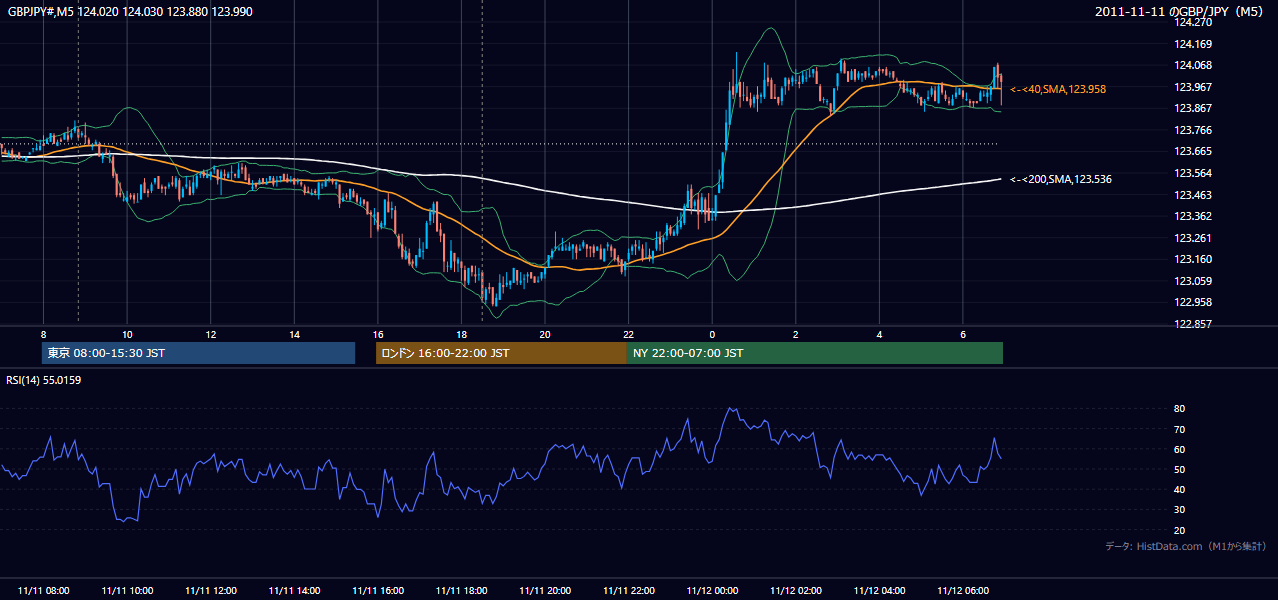Viewport: 1278px width, 600px height.
Task: Click the 11/11 10:00 time axis label
Action: pos(127,591)
